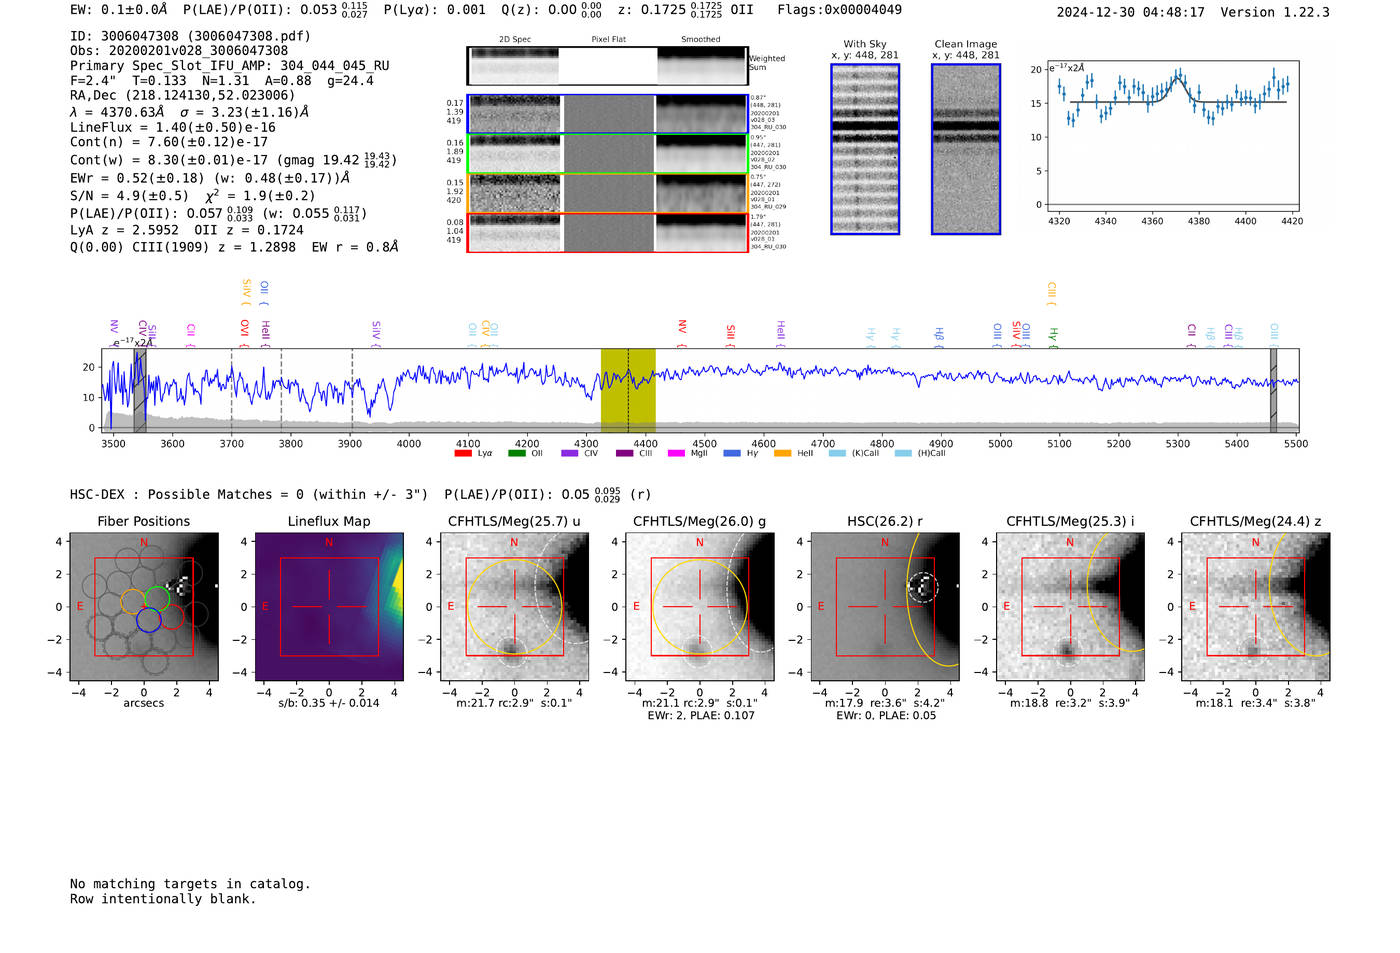Click the MgII magenta legend swatch

pyautogui.click(x=677, y=453)
